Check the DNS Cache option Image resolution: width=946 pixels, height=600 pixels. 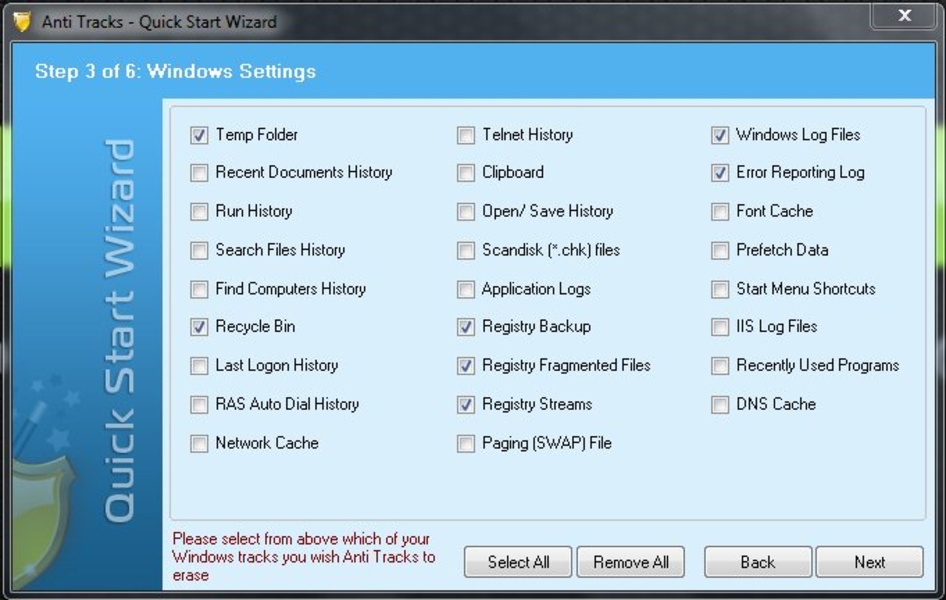point(720,405)
